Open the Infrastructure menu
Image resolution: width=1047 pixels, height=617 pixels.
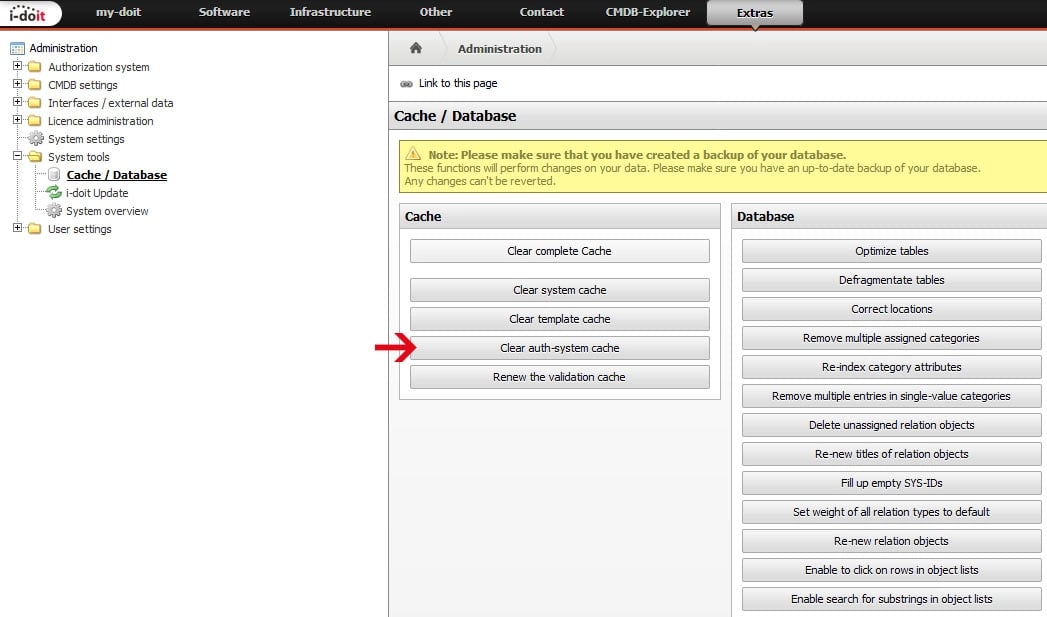pyautogui.click(x=330, y=12)
